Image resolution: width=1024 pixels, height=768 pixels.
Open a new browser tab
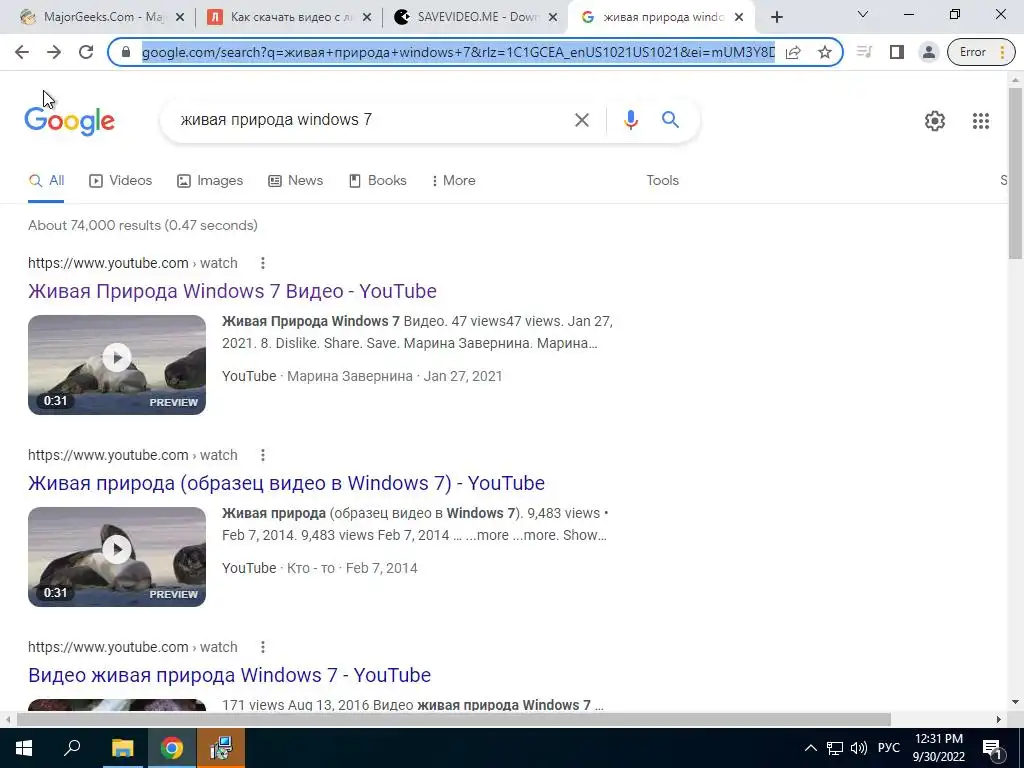(x=776, y=18)
